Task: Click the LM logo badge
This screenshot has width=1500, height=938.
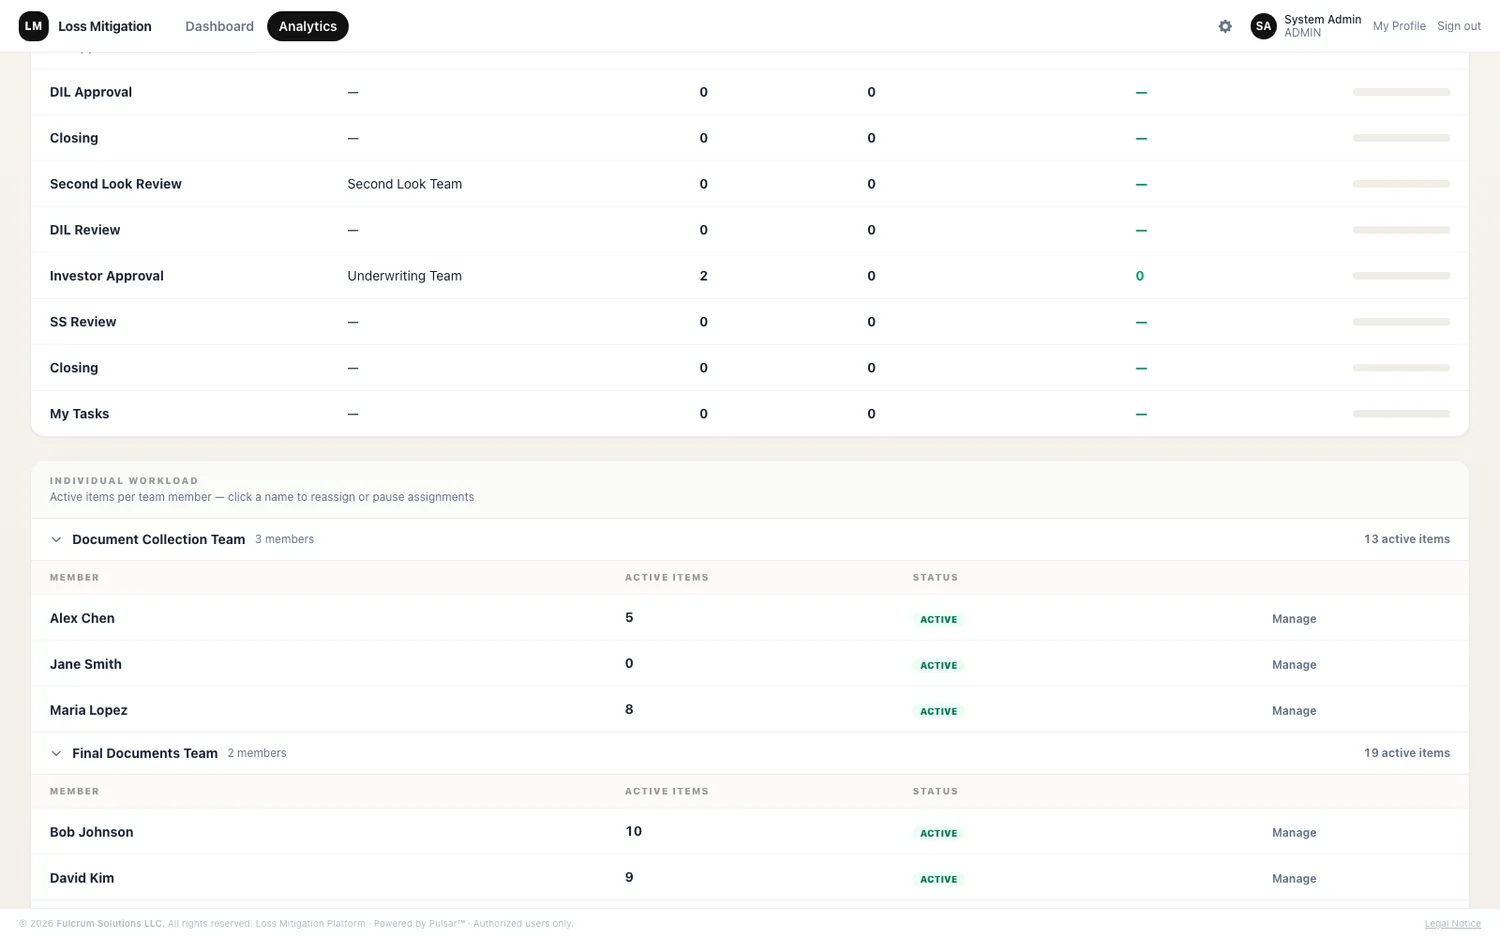Action: coord(33,26)
